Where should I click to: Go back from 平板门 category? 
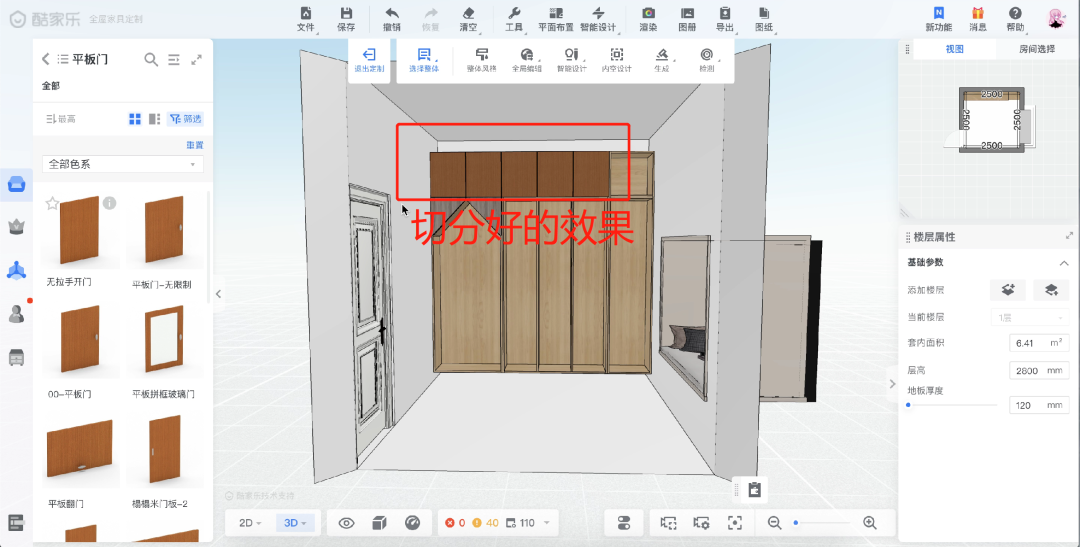point(45,59)
